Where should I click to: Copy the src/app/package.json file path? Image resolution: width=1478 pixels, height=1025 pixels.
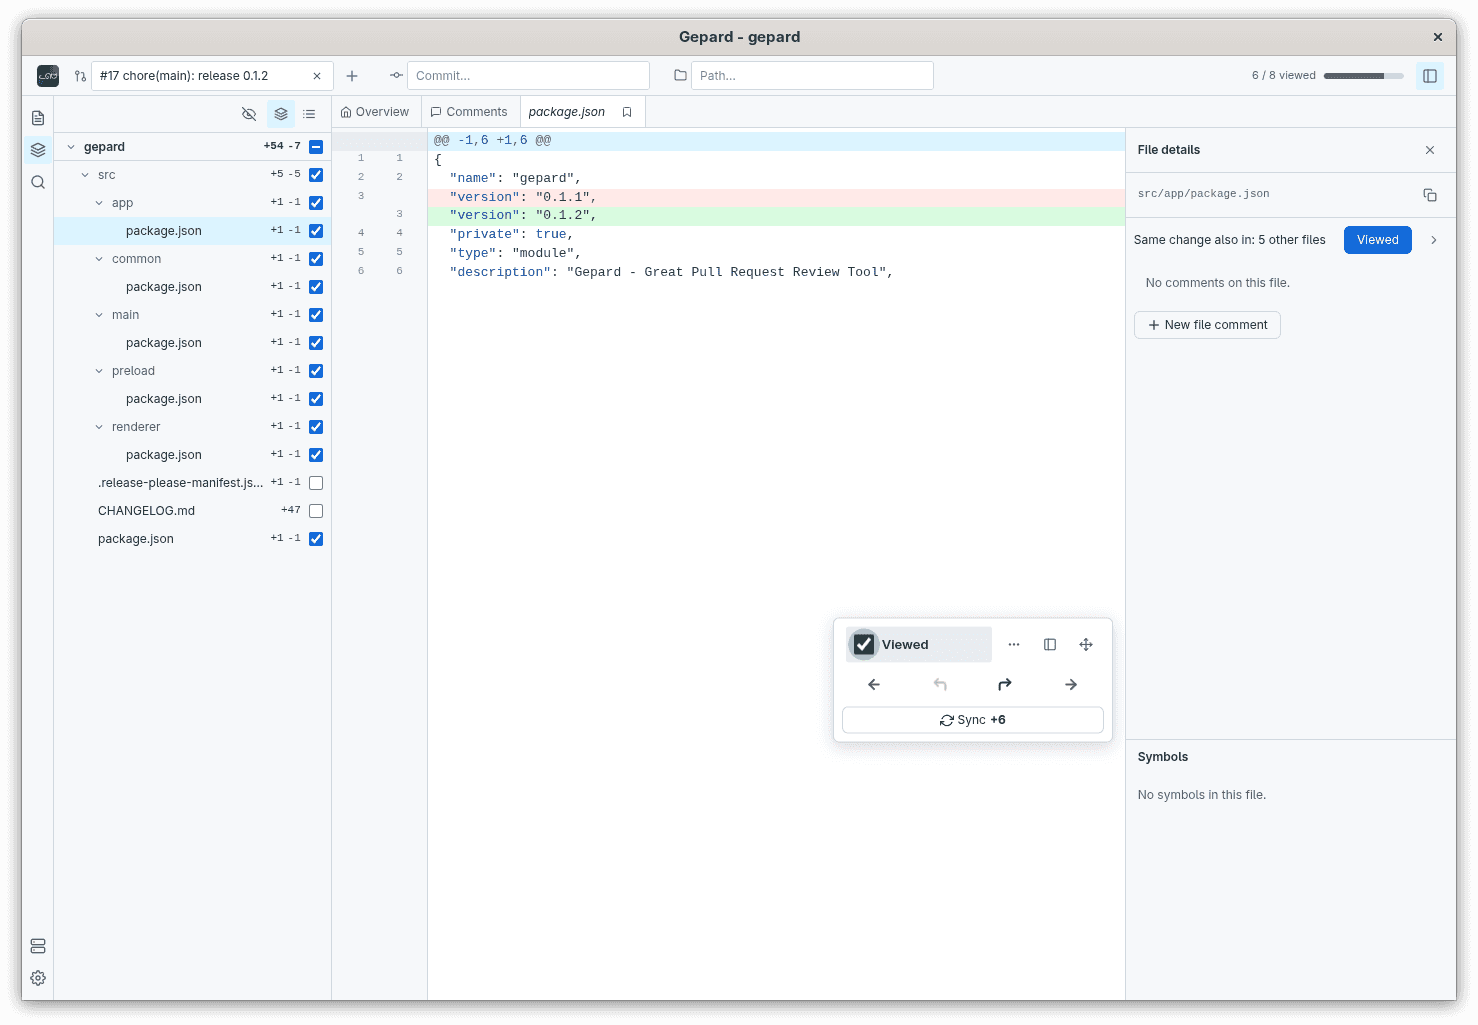1430,195
